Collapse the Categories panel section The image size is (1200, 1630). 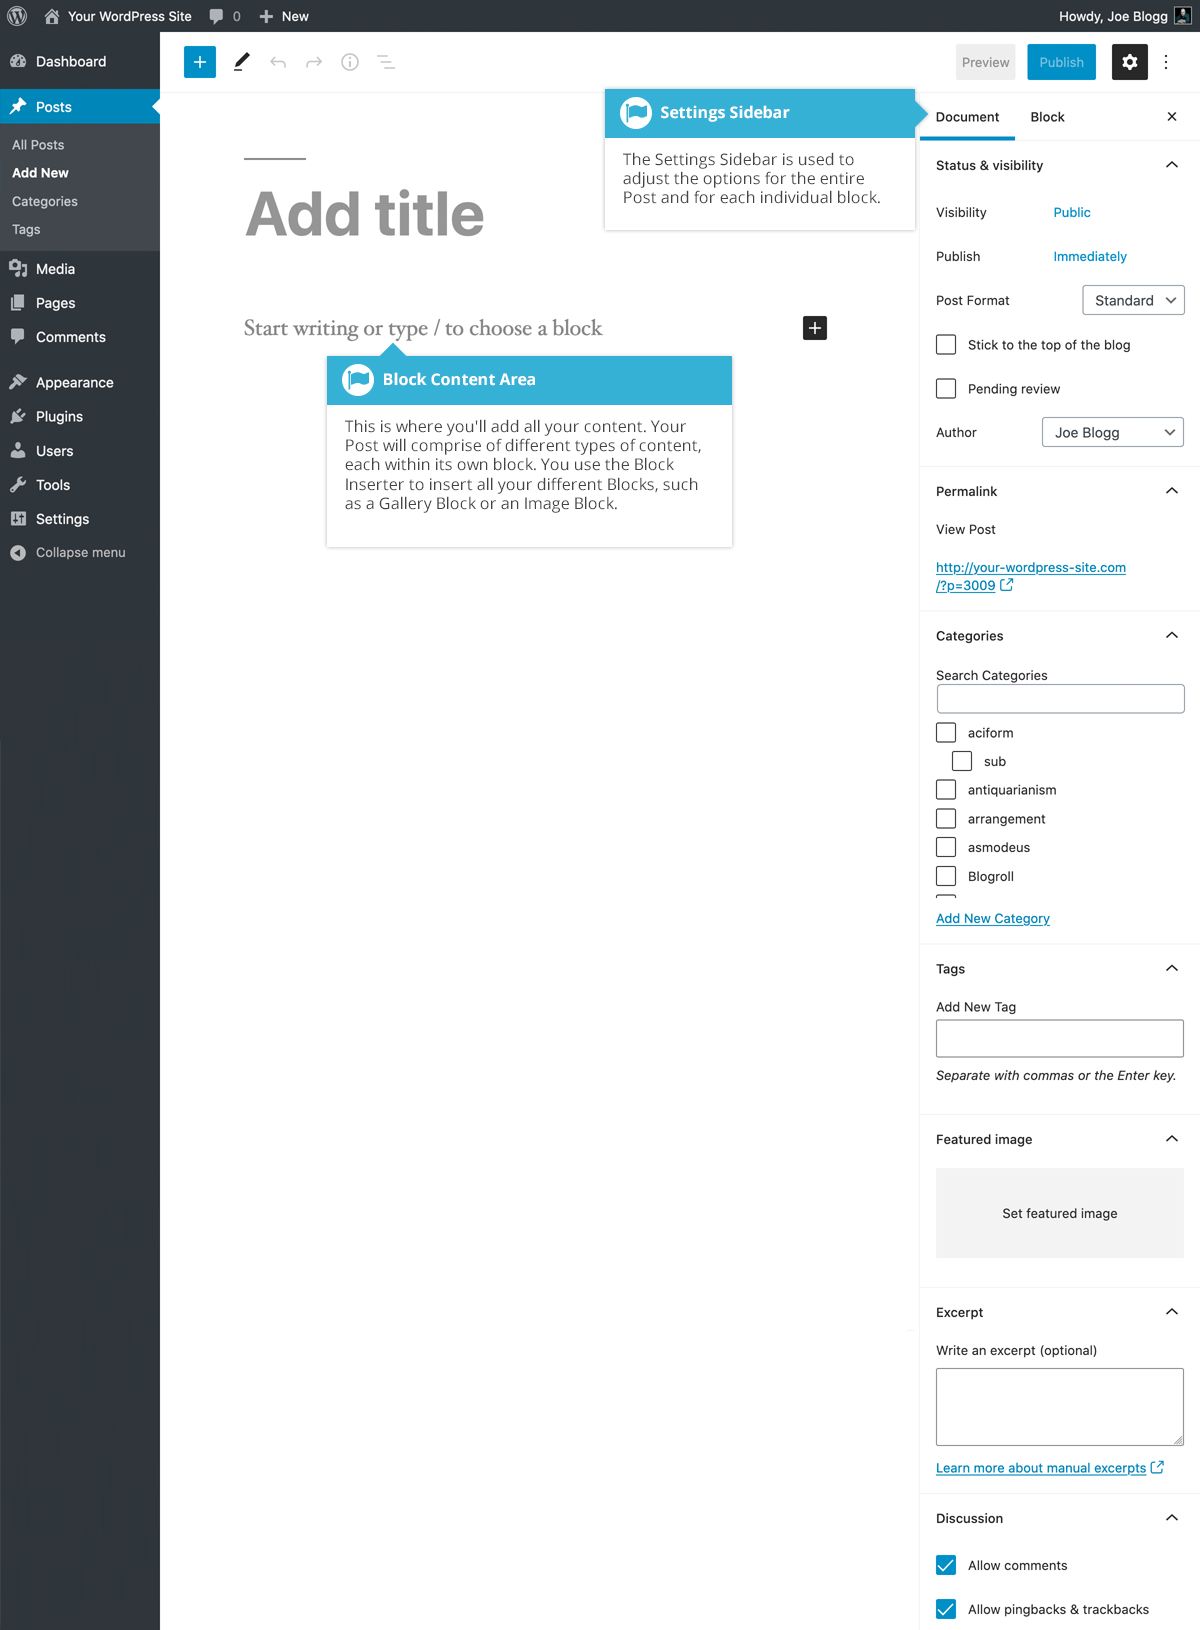click(x=1172, y=636)
